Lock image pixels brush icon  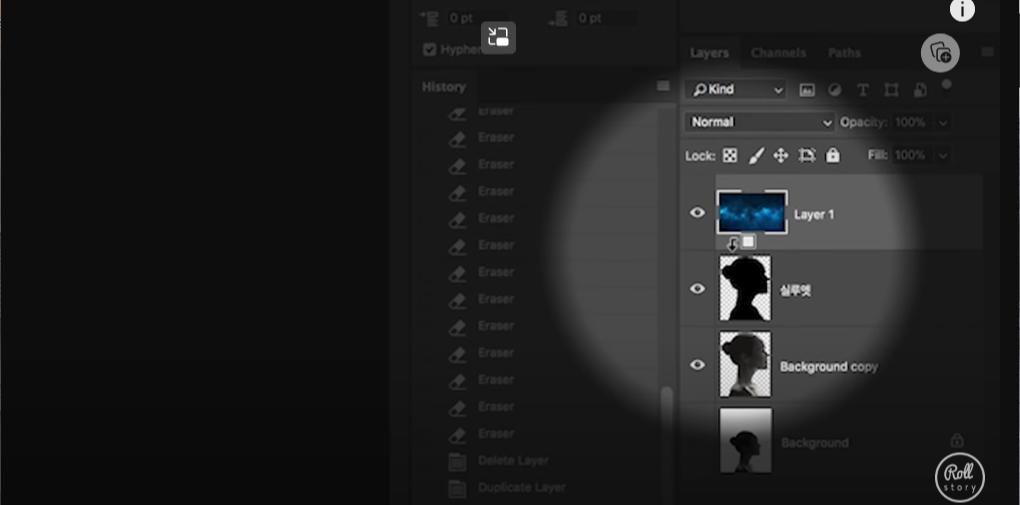(x=756, y=156)
